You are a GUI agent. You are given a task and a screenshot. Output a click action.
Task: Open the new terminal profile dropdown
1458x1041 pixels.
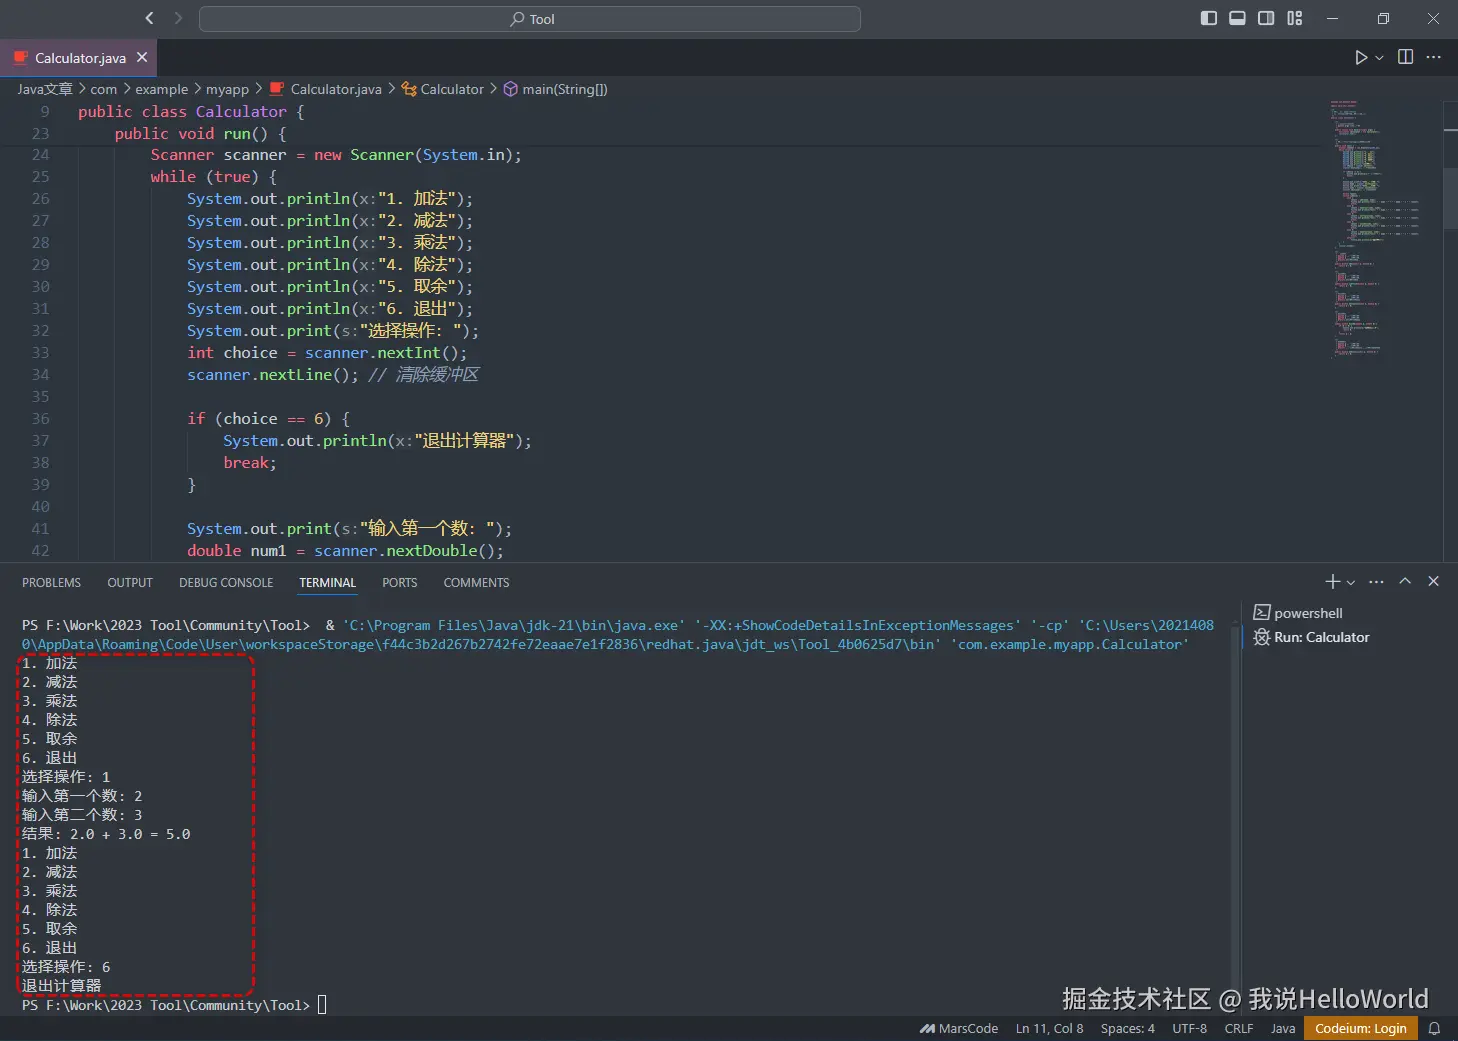pyautogui.click(x=1351, y=582)
